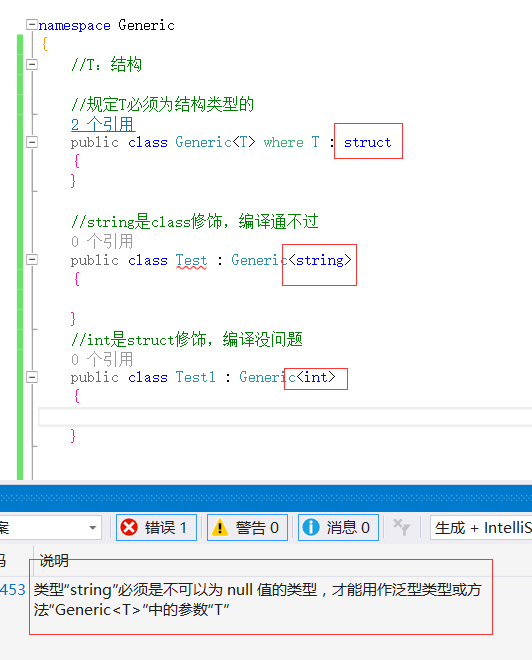The image size is (532, 660).
Task: Click the yellow warning triangle icon
Action: 220,527
